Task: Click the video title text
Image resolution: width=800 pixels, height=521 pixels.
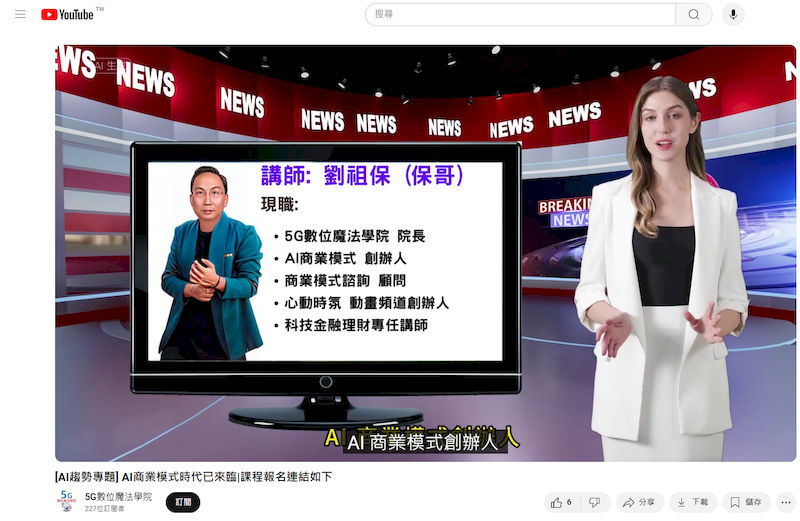Action: point(193,476)
